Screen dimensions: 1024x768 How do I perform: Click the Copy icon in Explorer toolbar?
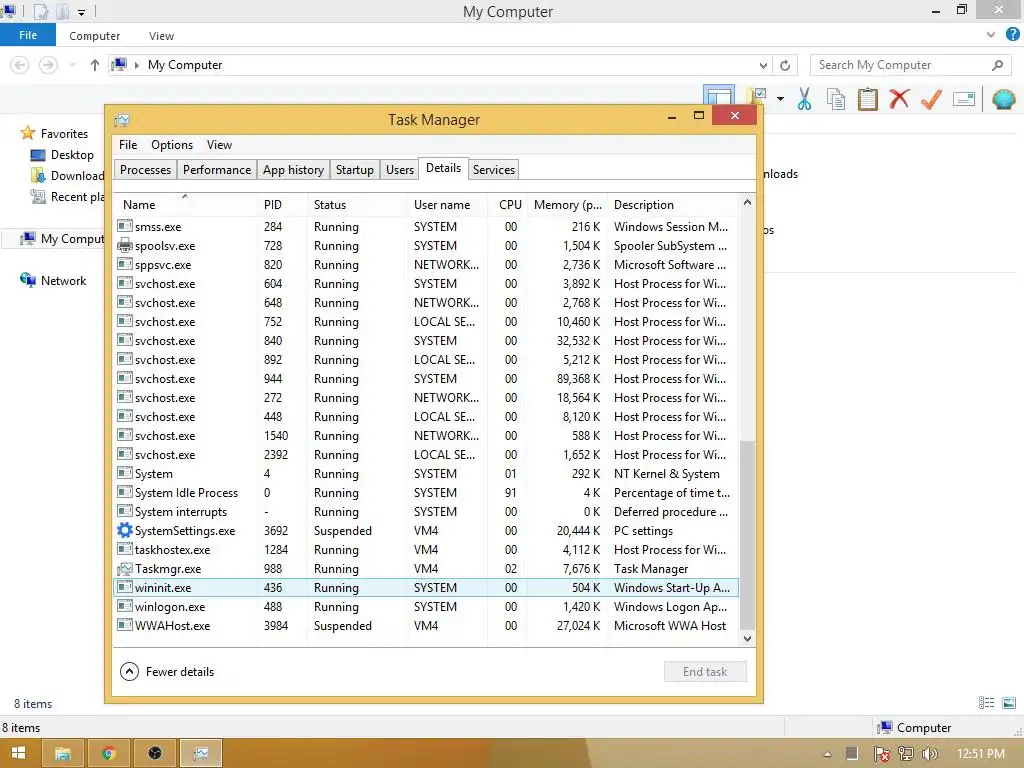[835, 99]
